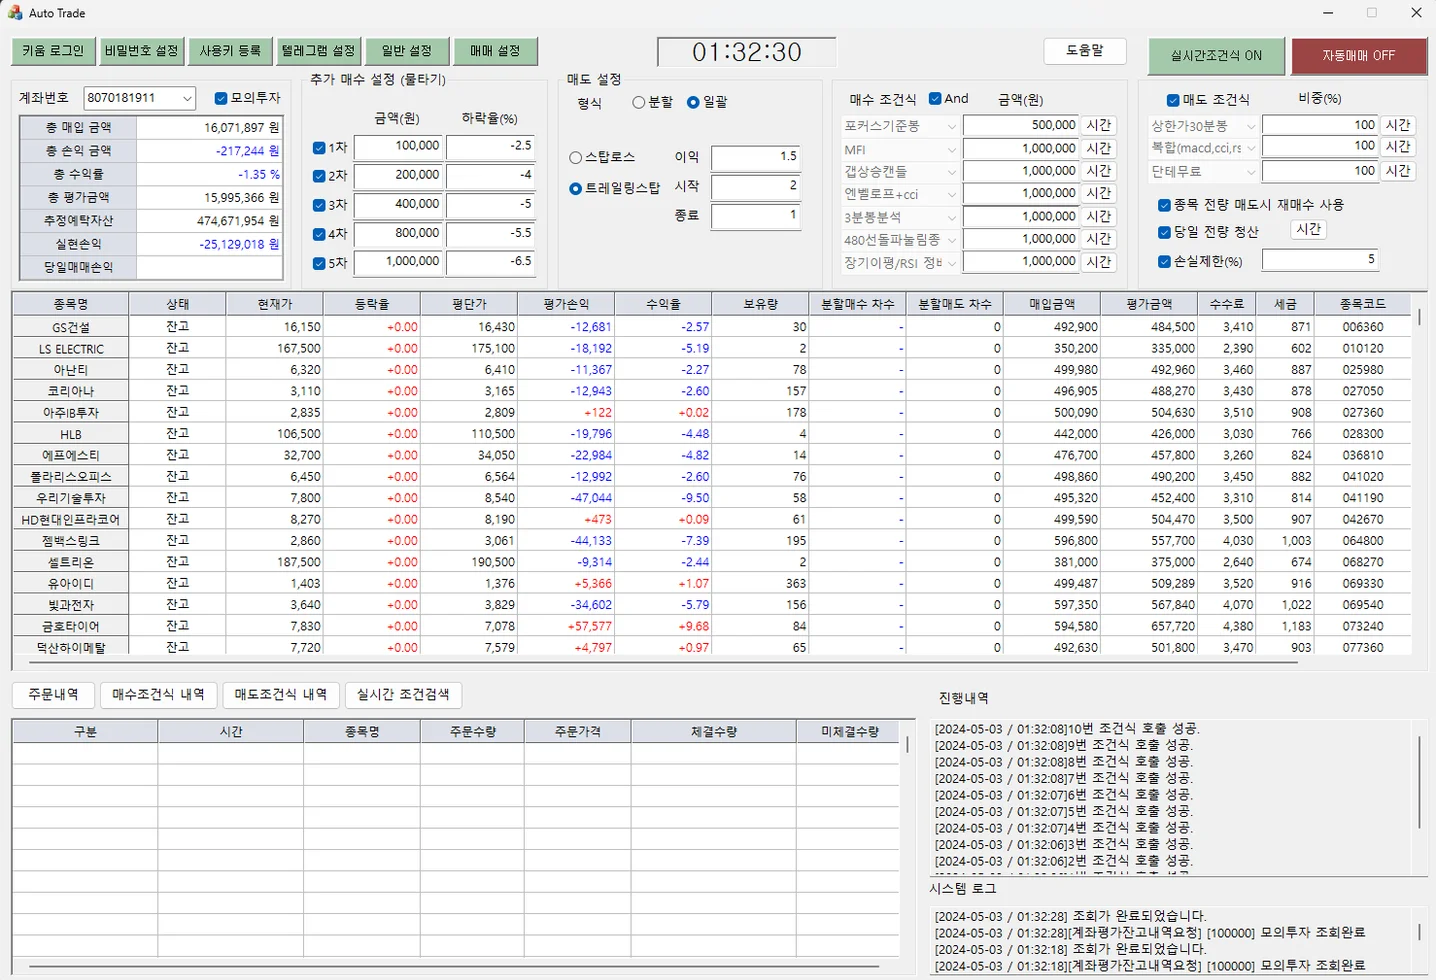Toggle the 모의투자 checkbox
1436x980 pixels.
coord(221,98)
